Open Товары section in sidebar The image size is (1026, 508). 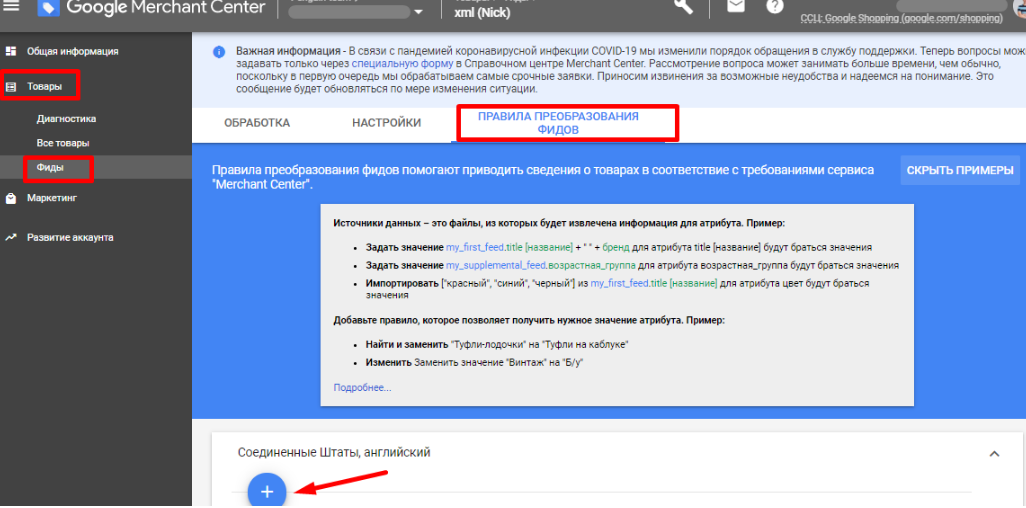[44, 86]
